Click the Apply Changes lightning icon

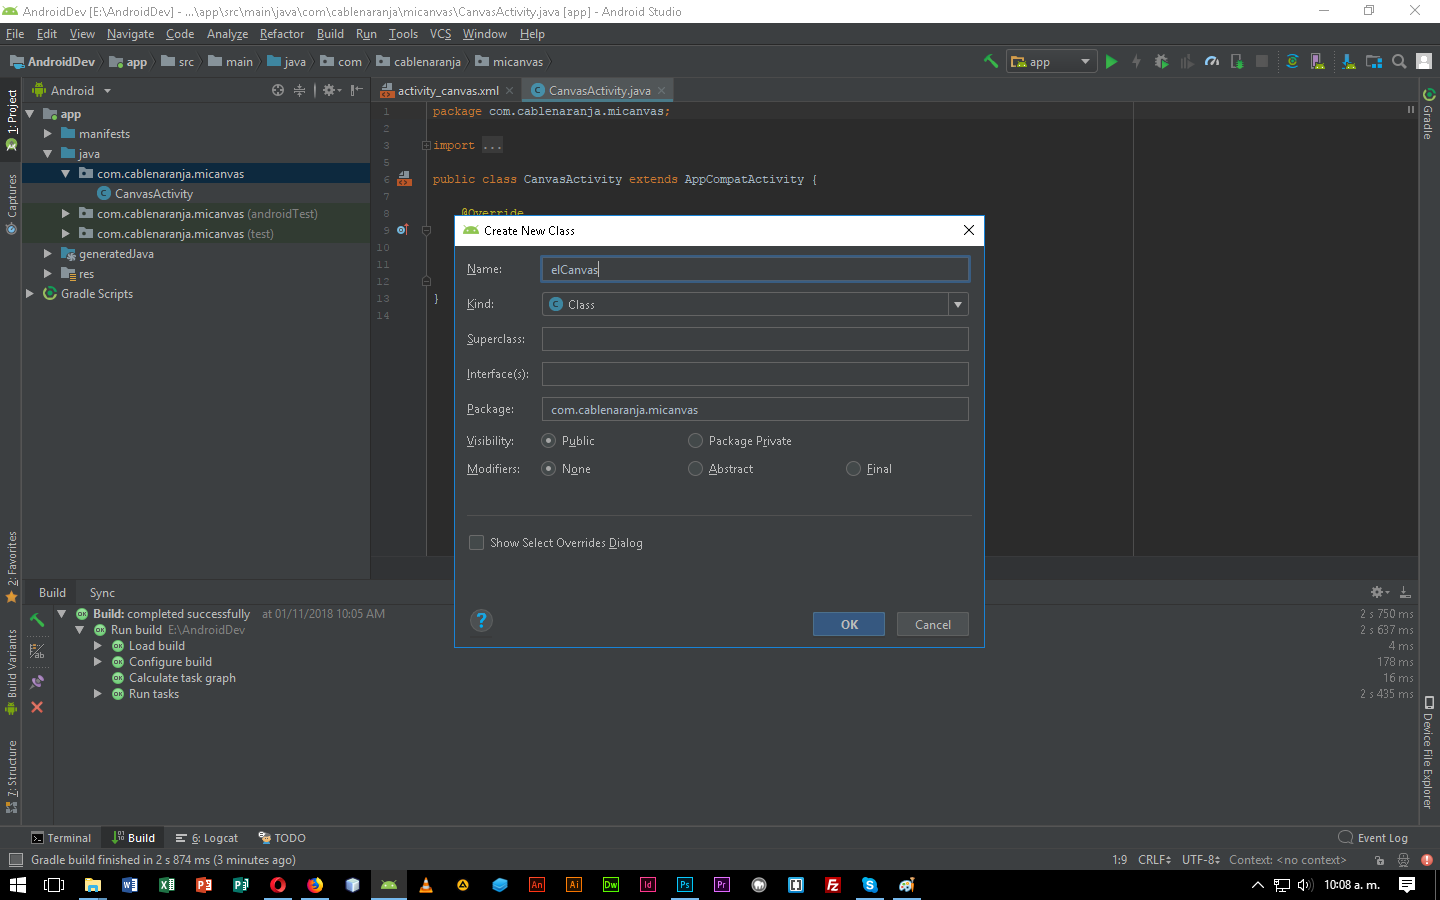(x=1136, y=61)
